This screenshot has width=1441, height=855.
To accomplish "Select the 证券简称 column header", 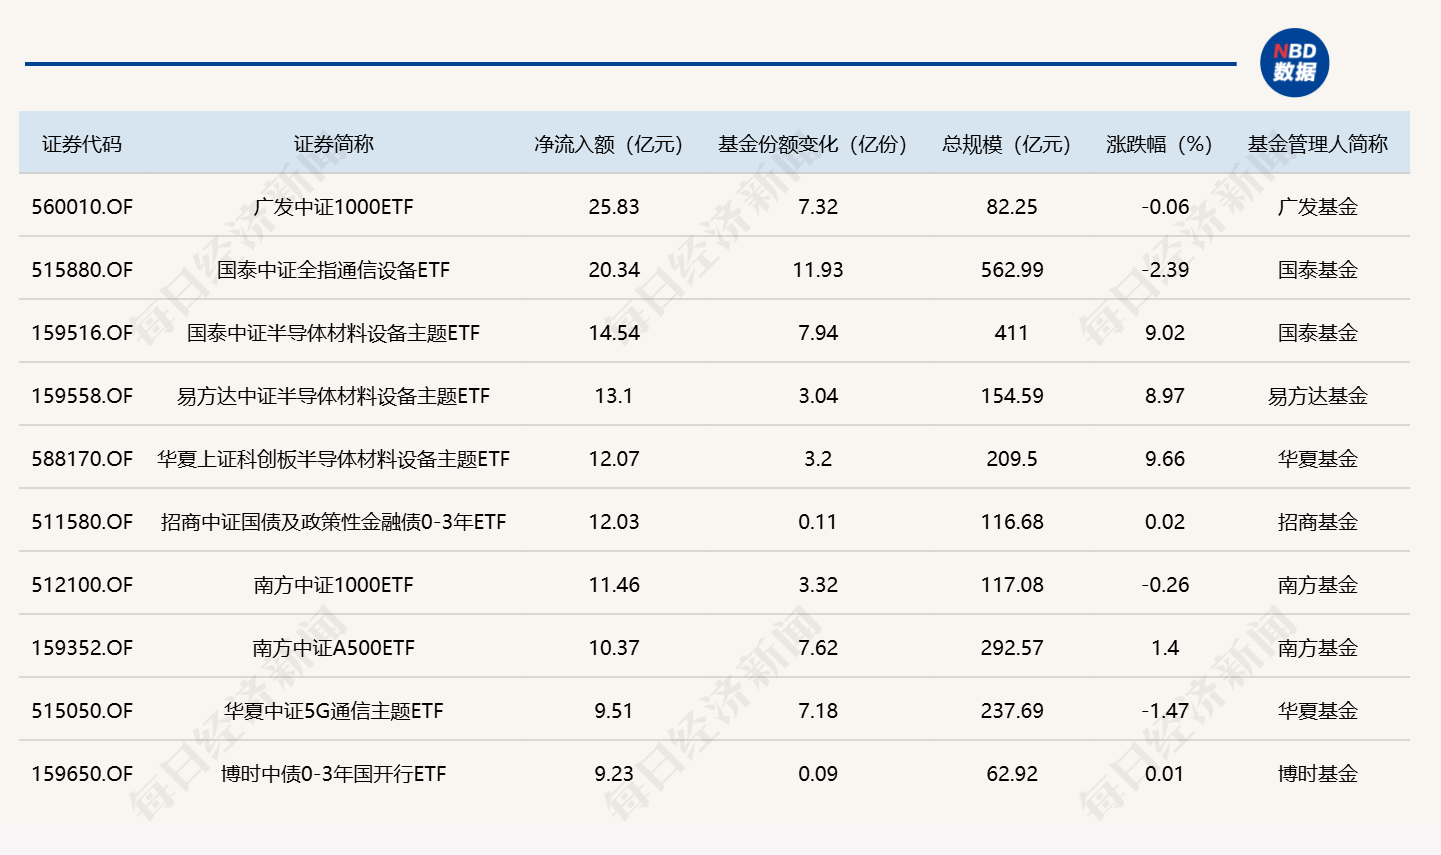I will 334,144.
